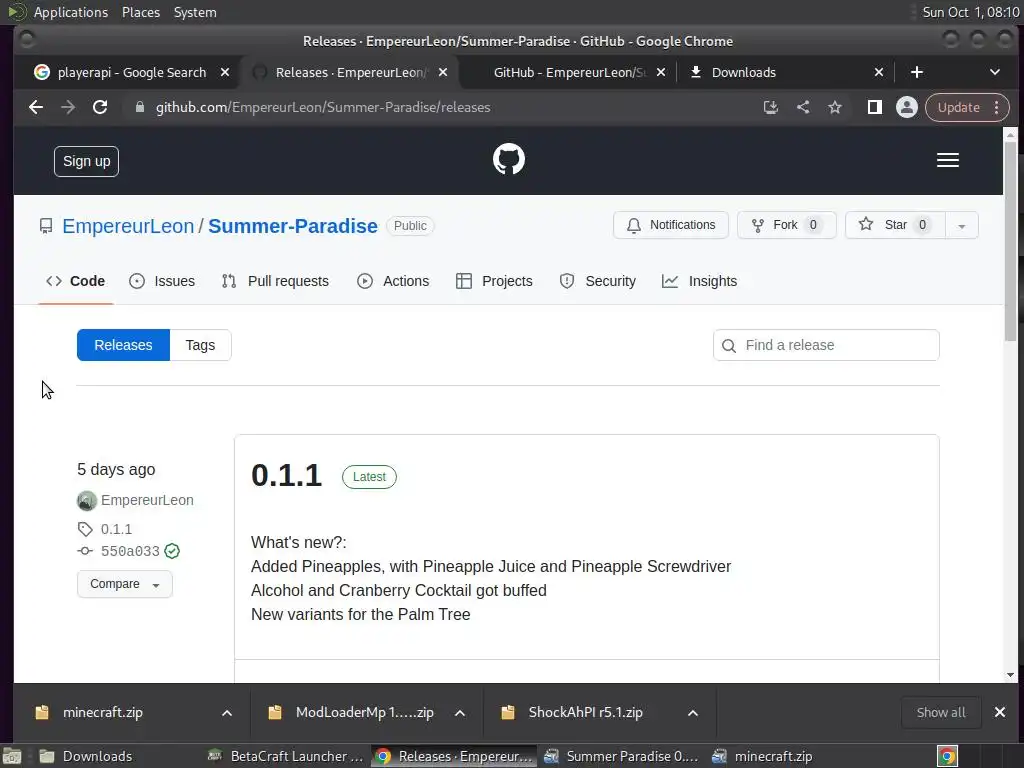Open the tab search dropdown chevron
Screen dimensions: 1024x768
coord(995,72)
